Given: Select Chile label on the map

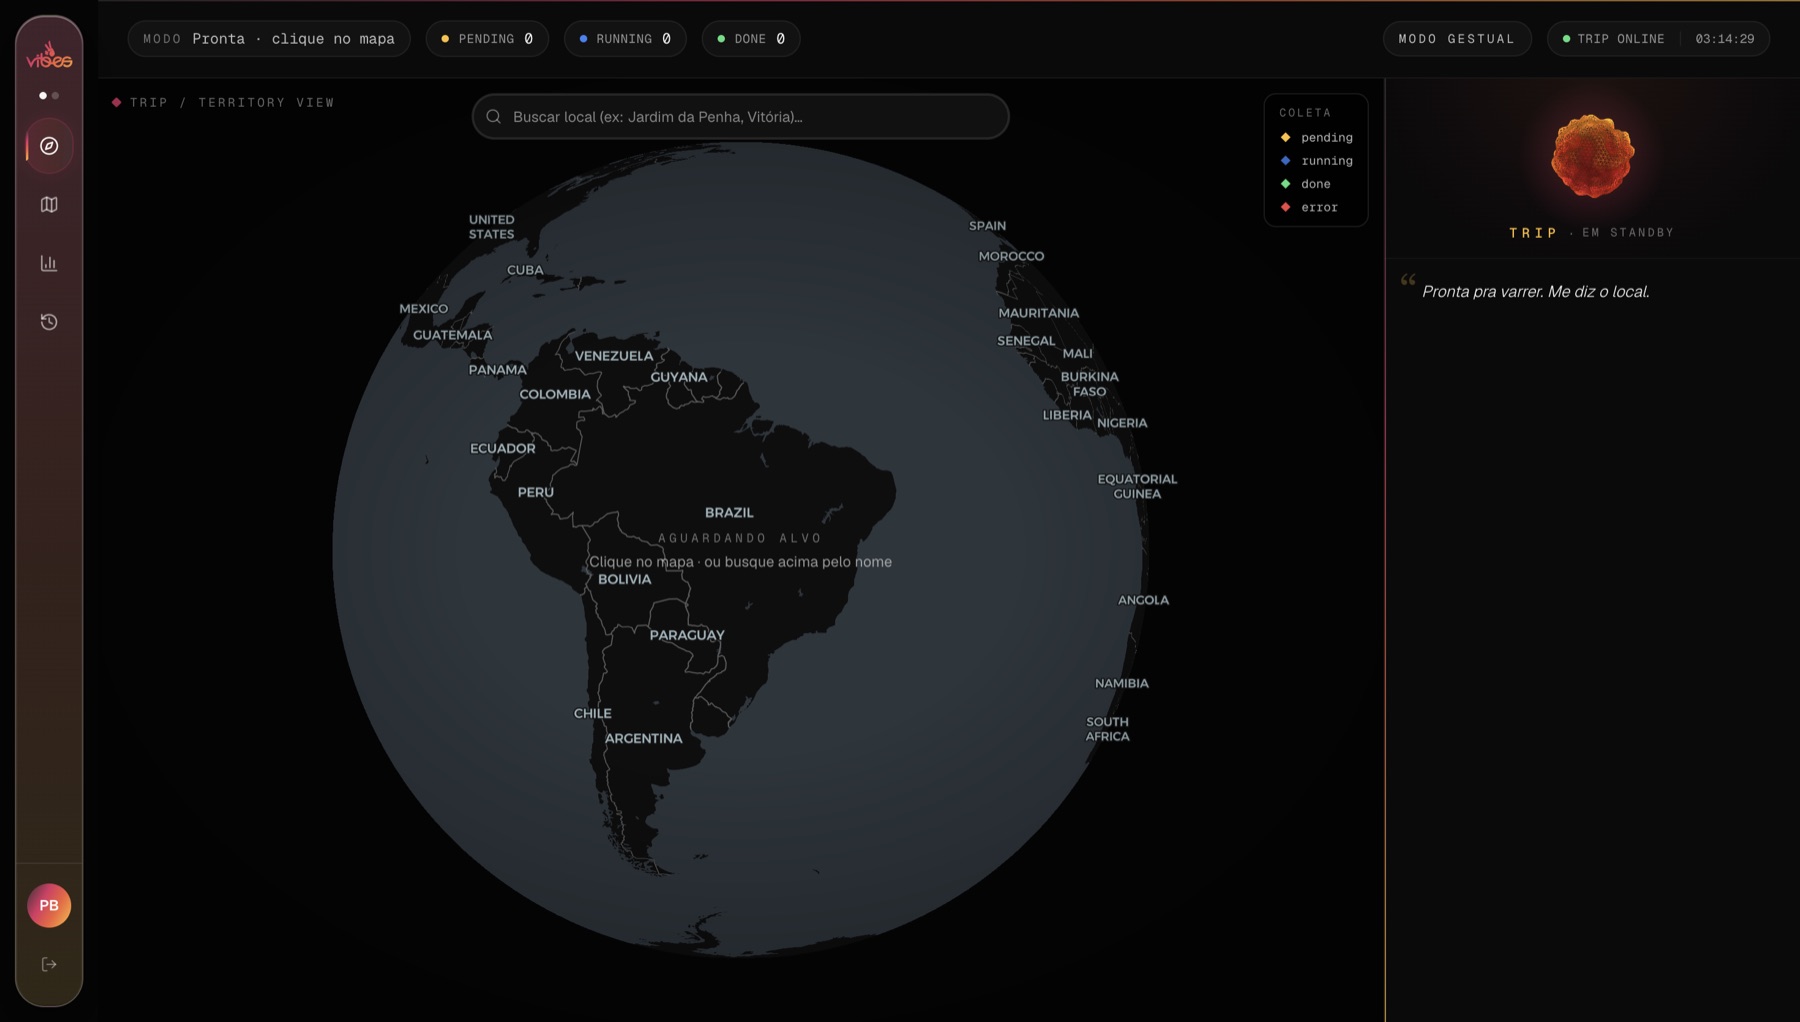Looking at the screenshot, I should pos(592,714).
